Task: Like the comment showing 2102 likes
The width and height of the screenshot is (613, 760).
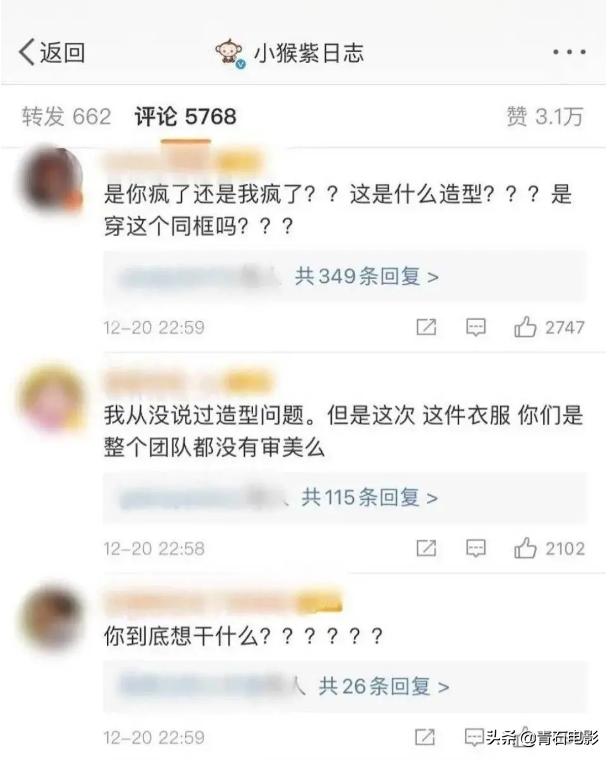Action: [x=549, y=548]
